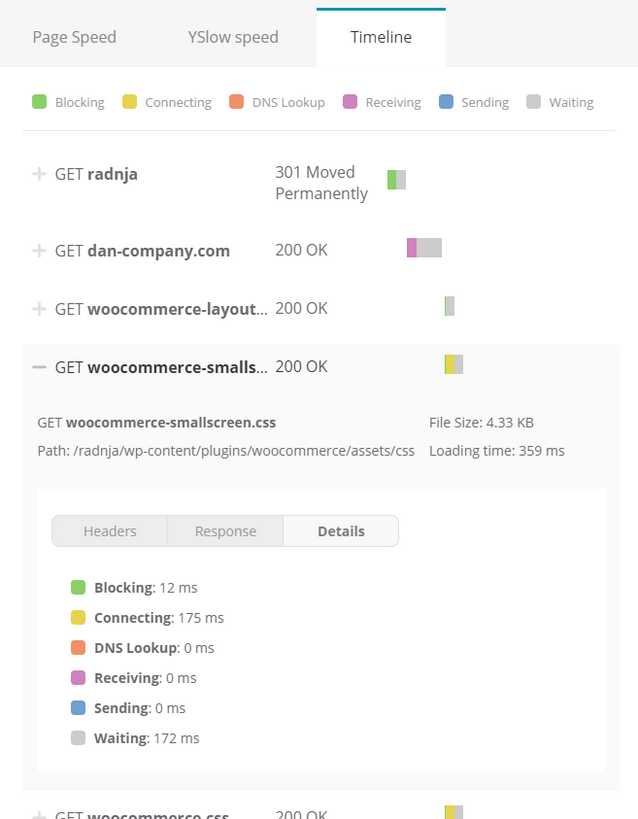The width and height of the screenshot is (638, 819).
Task: Switch to the YSlow speed tab
Action: point(233,37)
